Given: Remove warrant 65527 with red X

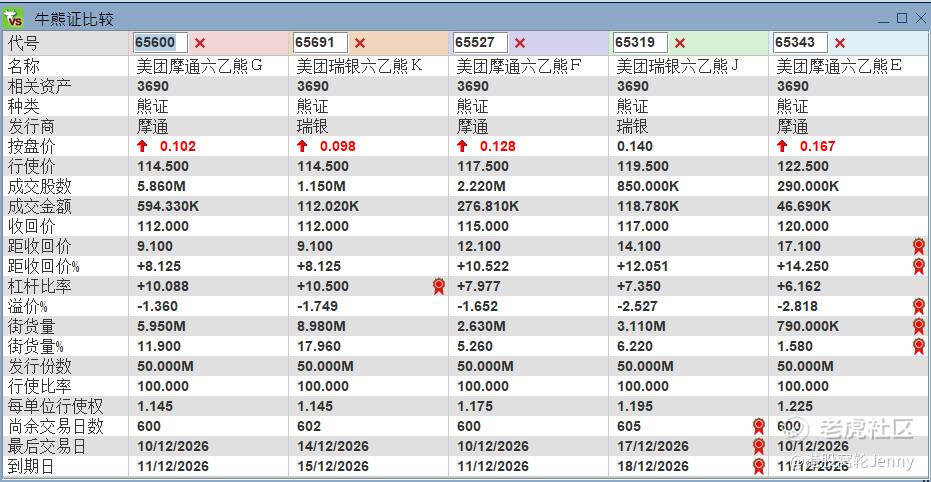Looking at the screenshot, I should (x=520, y=43).
